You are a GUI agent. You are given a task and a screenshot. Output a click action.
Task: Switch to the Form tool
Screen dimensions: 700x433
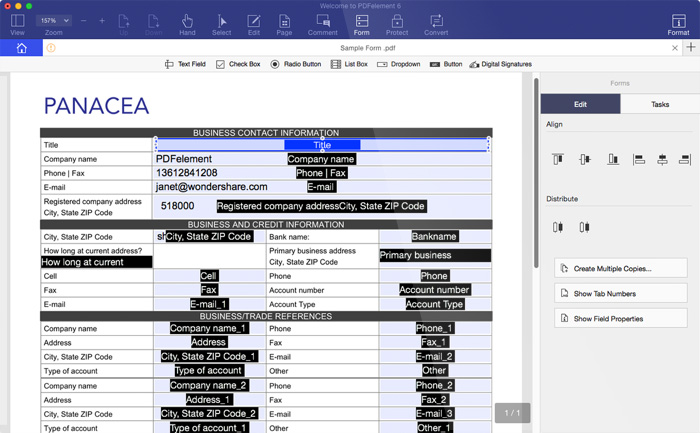[362, 25]
